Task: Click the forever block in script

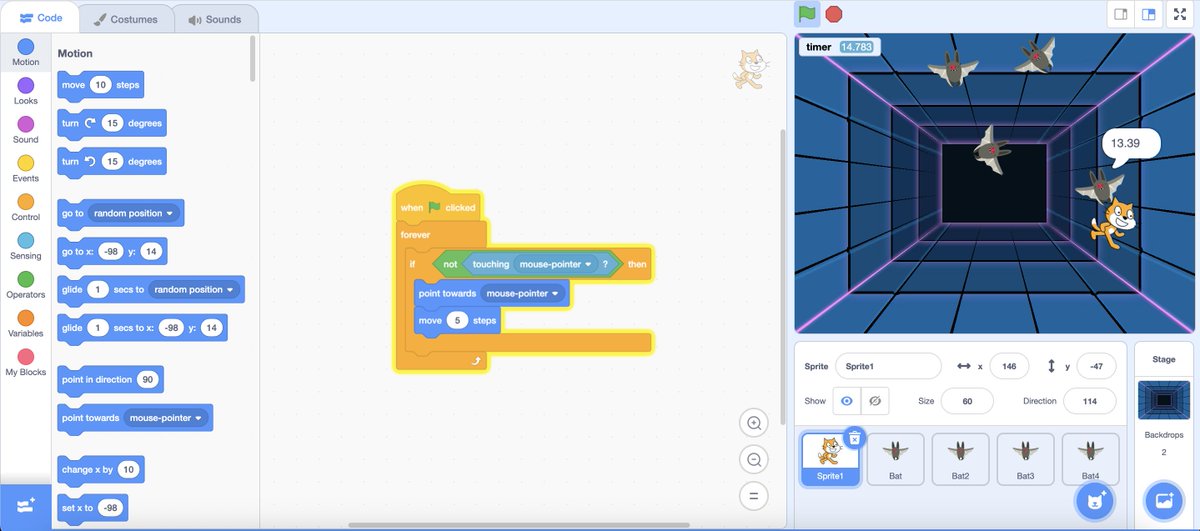Action: click(x=415, y=235)
